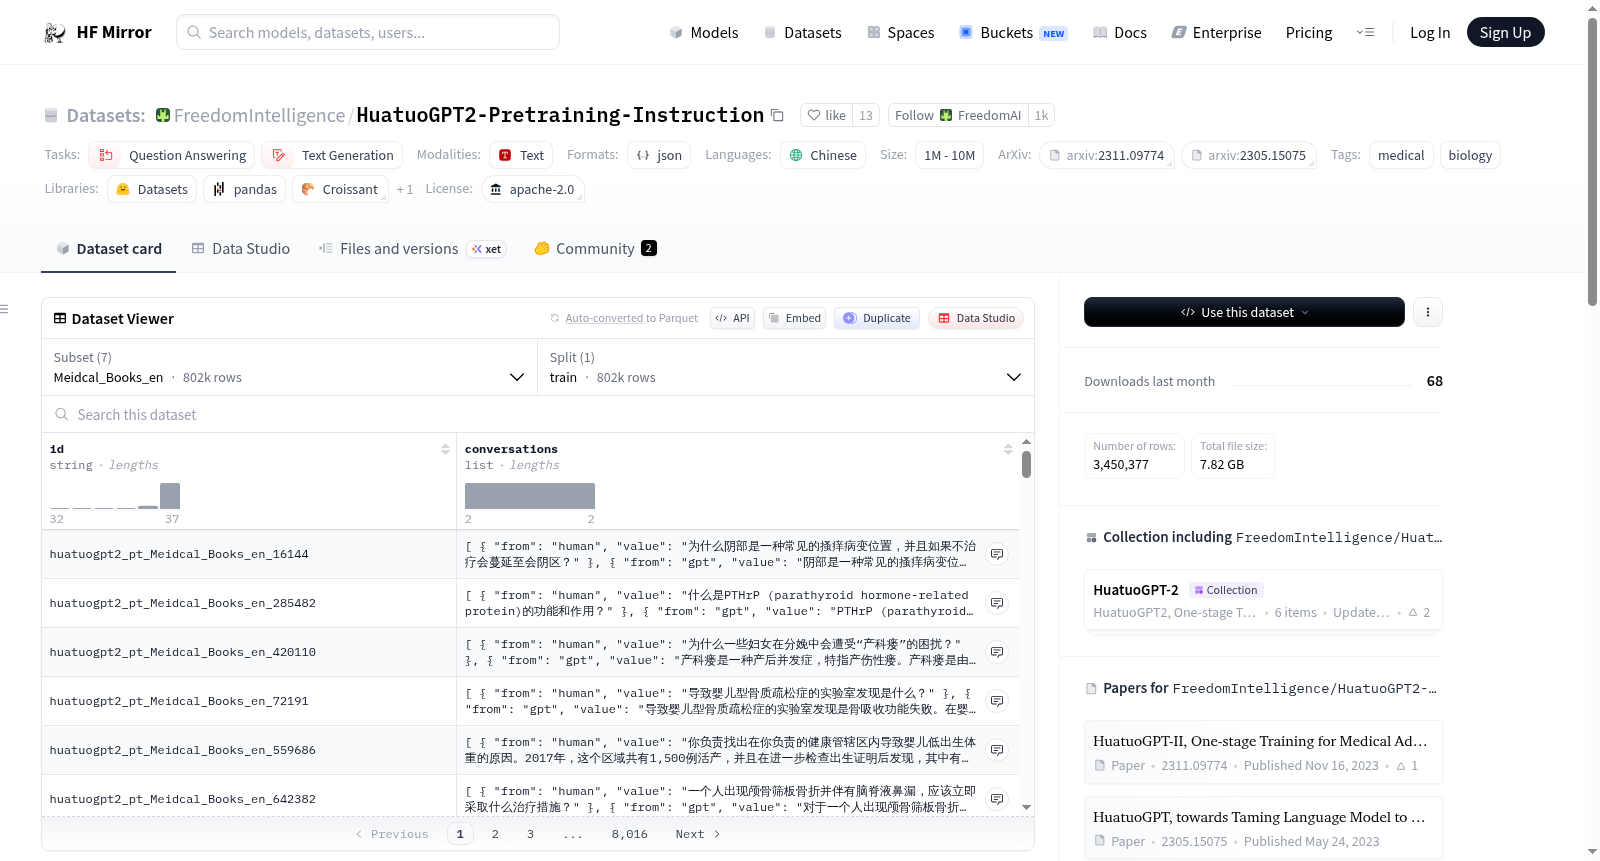Click the Text modality tag
This screenshot has width=1600, height=861.
coord(521,155)
